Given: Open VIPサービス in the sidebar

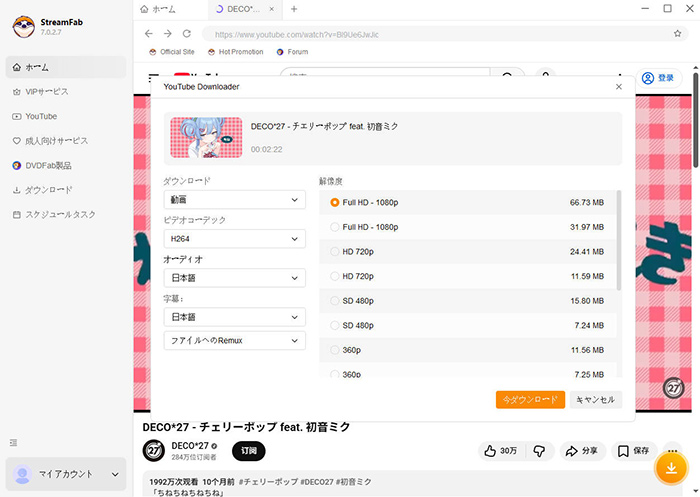Looking at the screenshot, I should coord(66,92).
